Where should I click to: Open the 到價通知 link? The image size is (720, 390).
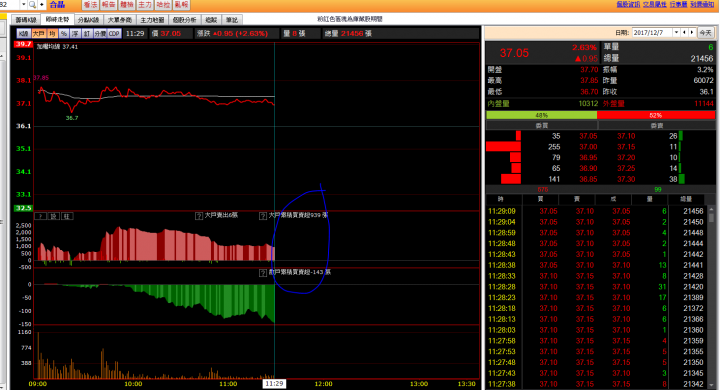(x=702, y=4)
